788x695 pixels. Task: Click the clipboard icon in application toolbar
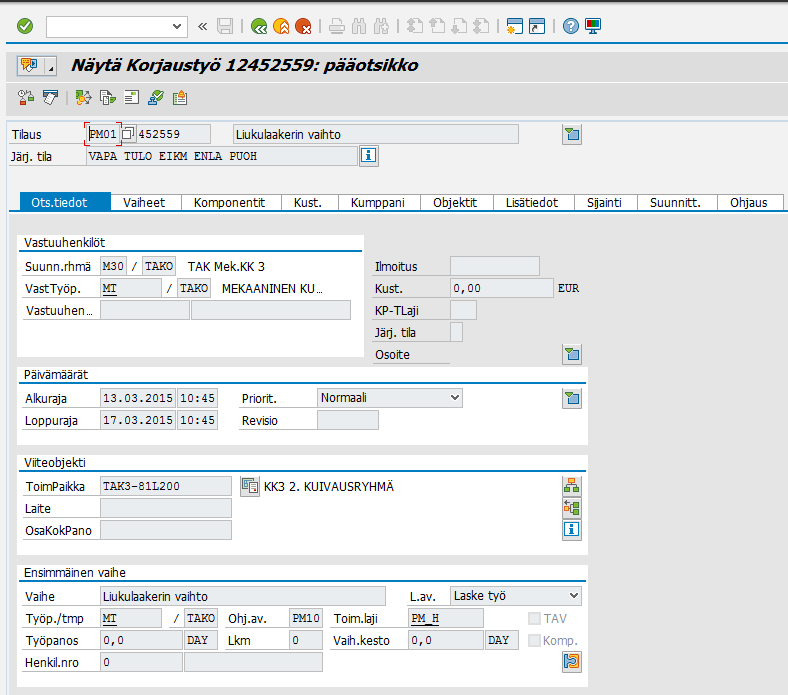pyautogui.click(x=179, y=97)
